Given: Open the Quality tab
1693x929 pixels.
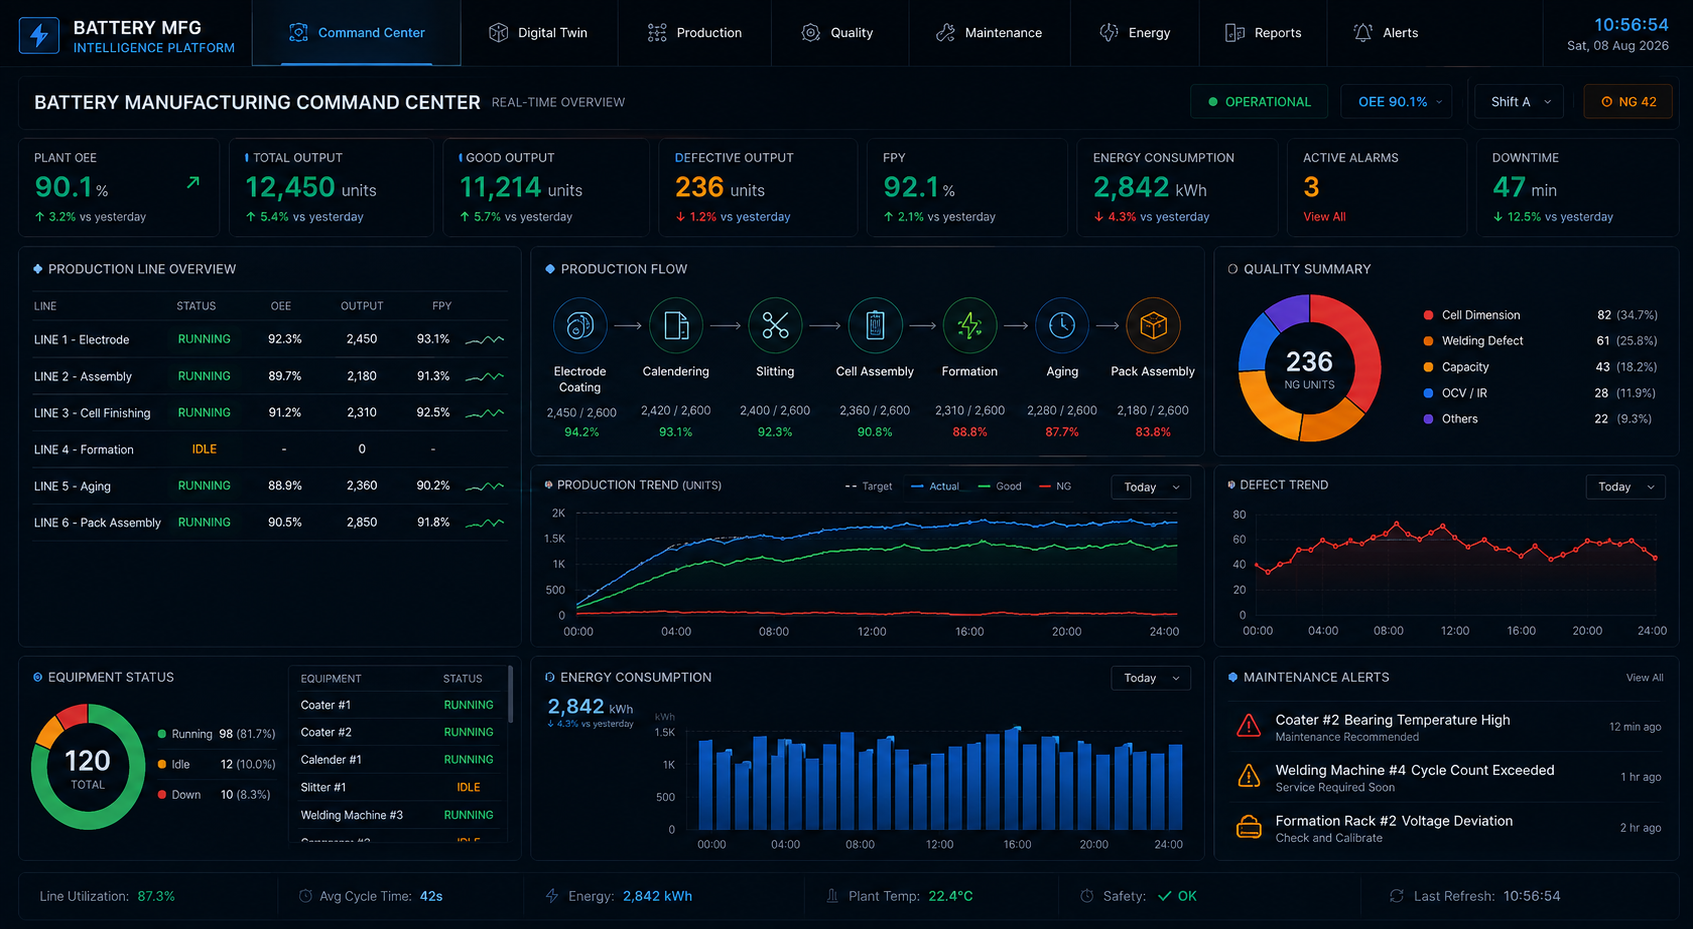Looking at the screenshot, I should tap(838, 33).
